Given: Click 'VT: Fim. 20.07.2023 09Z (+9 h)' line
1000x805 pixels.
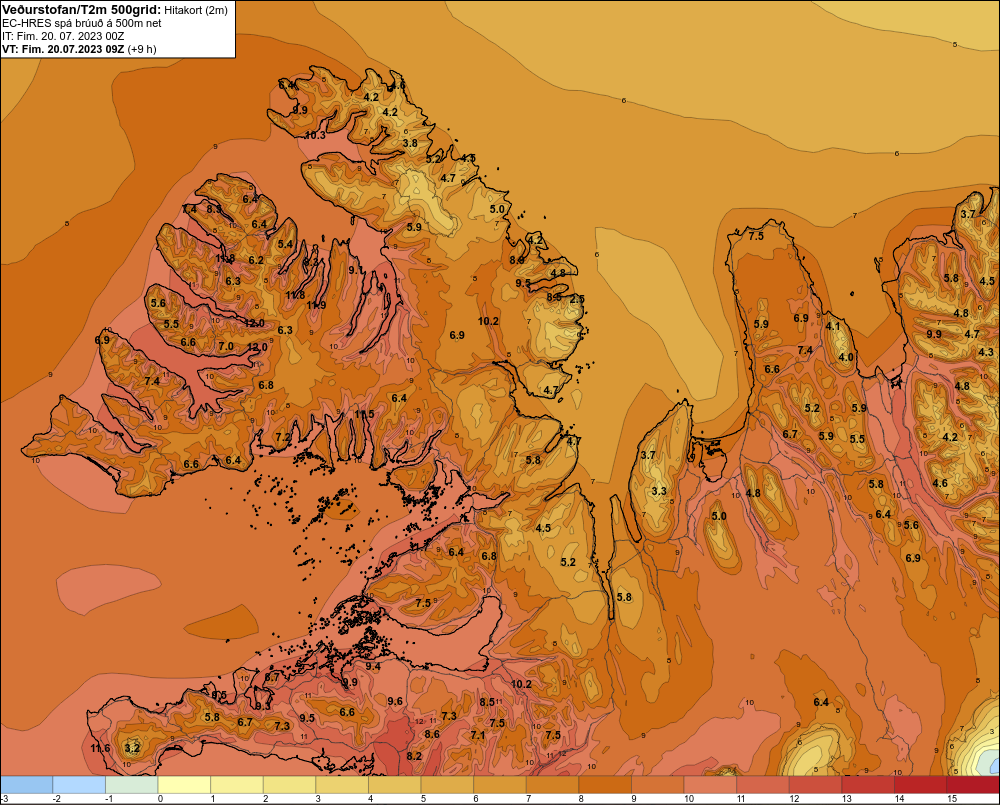Looking at the screenshot, I should 79,49.
